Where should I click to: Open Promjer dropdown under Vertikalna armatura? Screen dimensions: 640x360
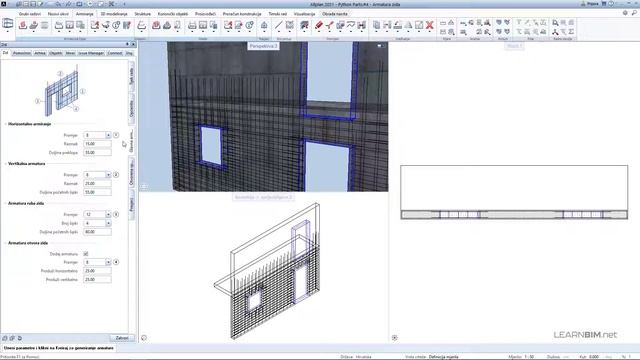pyautogui.click(x=108, y=175)
